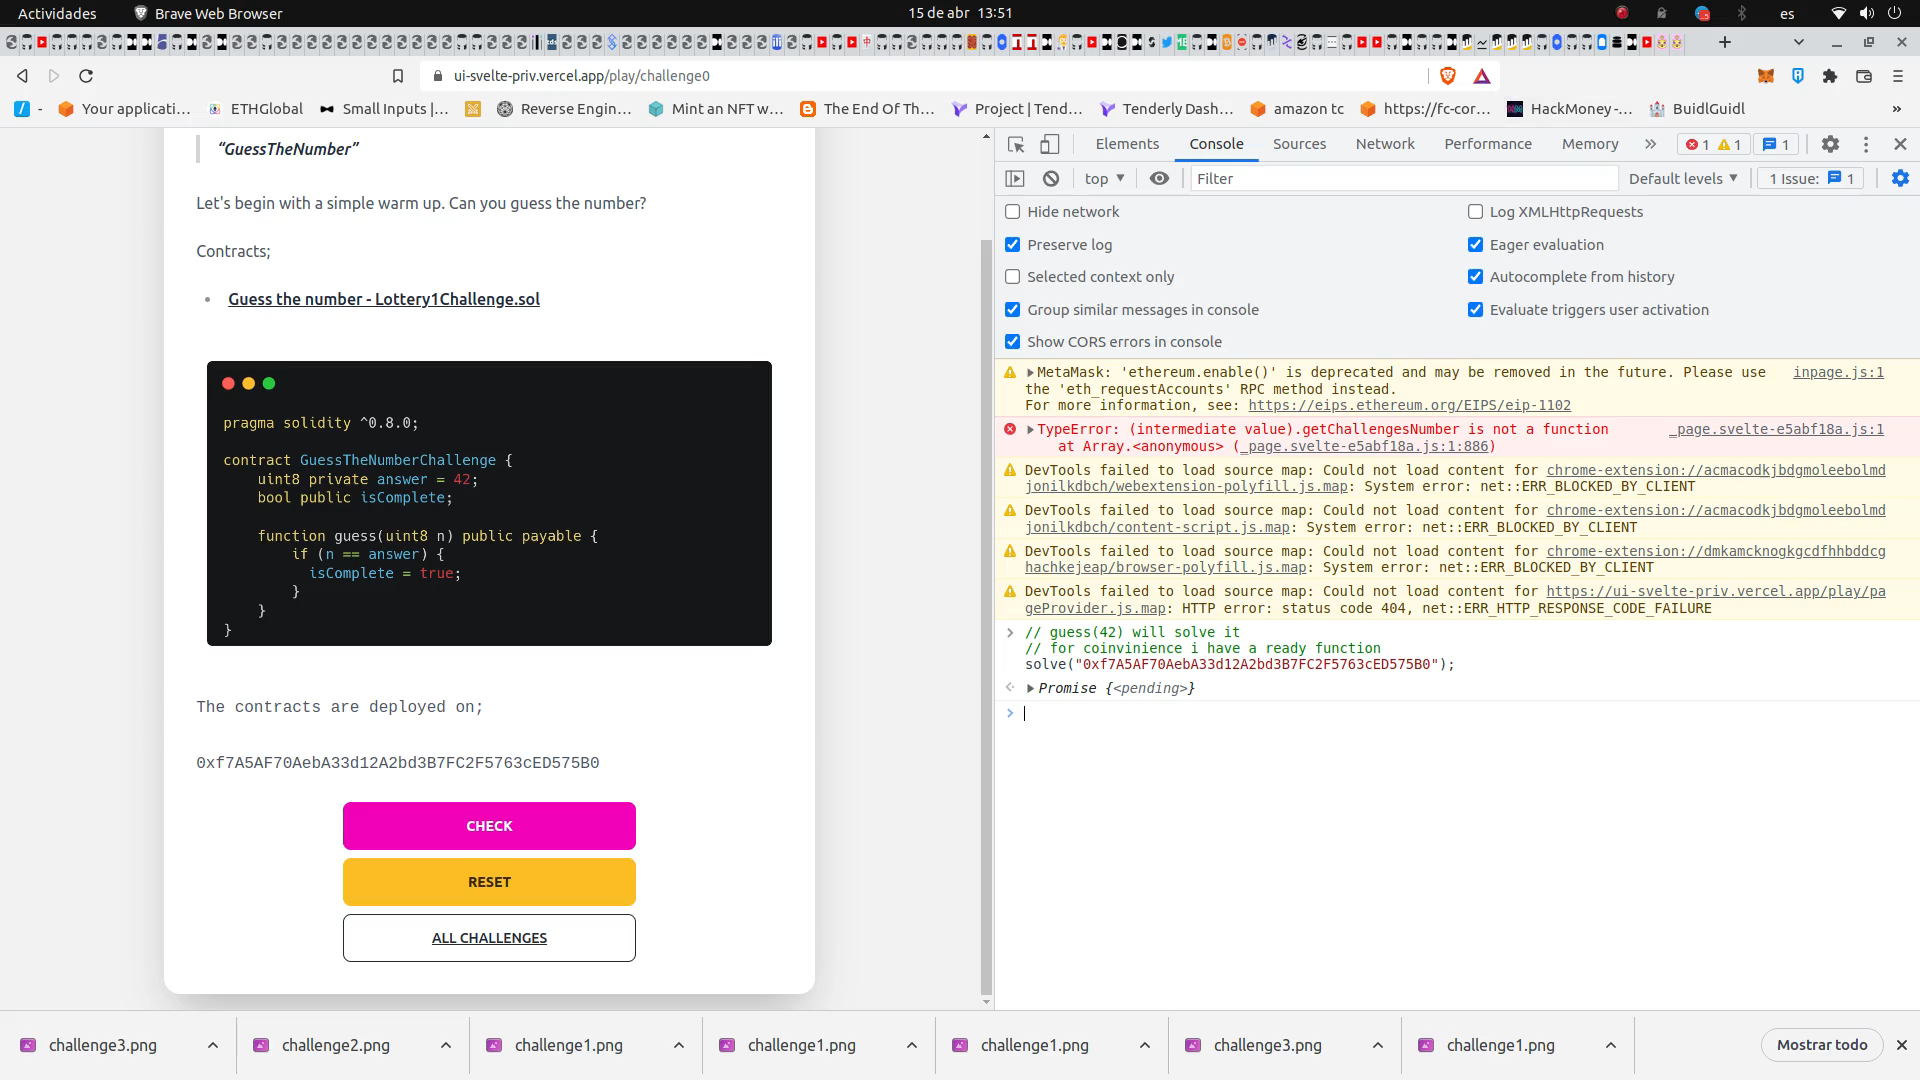Click the address bar URL
The height and width of the screenshot is (1080, 1920).
(x=582, y=76)
